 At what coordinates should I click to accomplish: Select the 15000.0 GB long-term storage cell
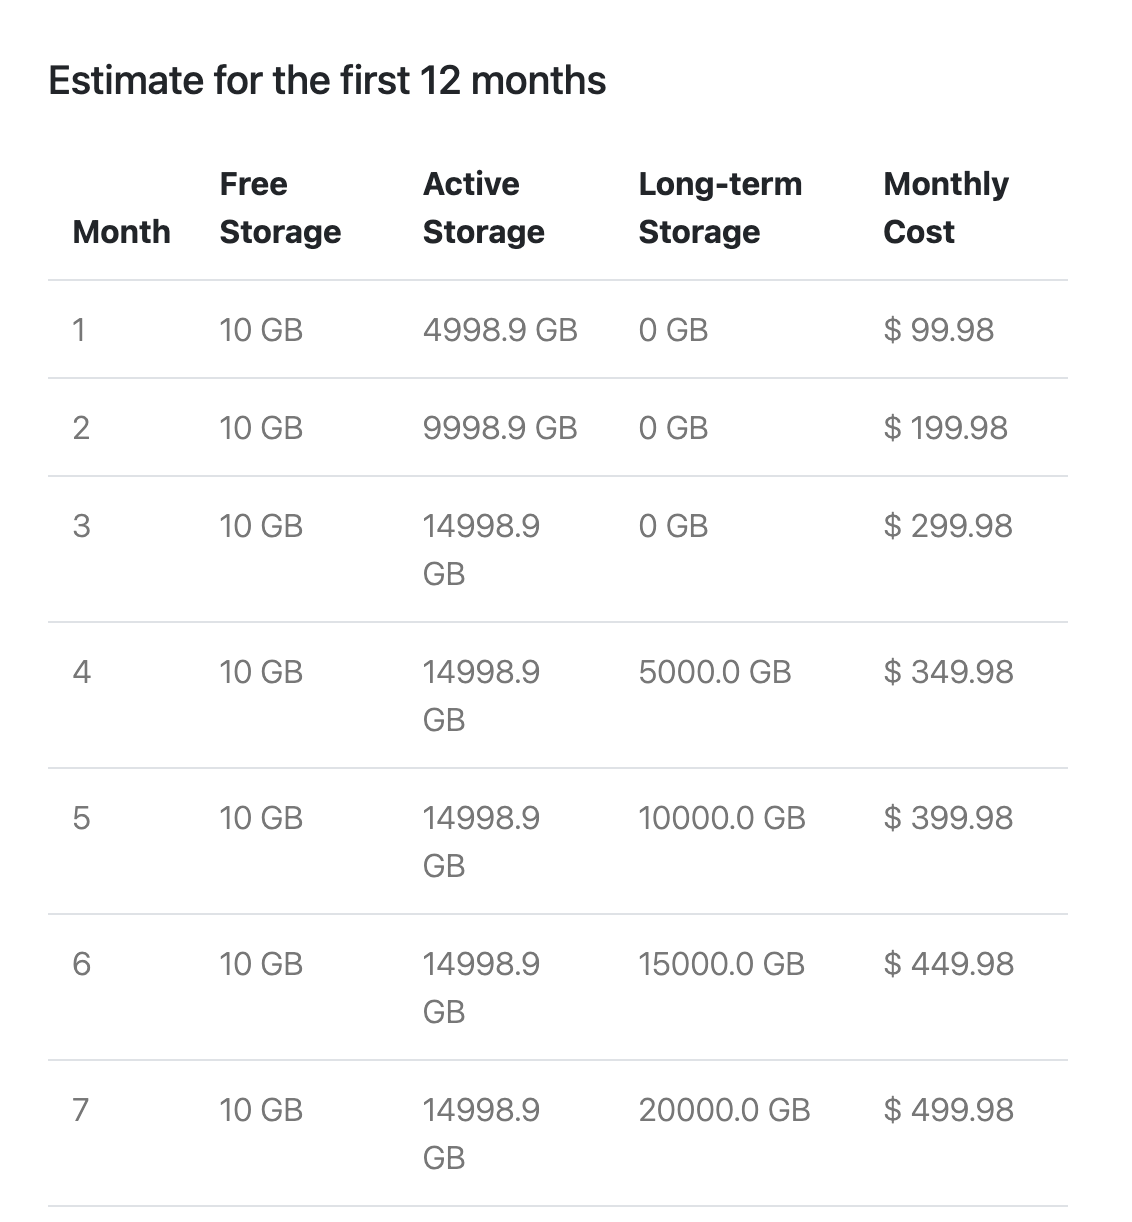click(x=722, y=964)
